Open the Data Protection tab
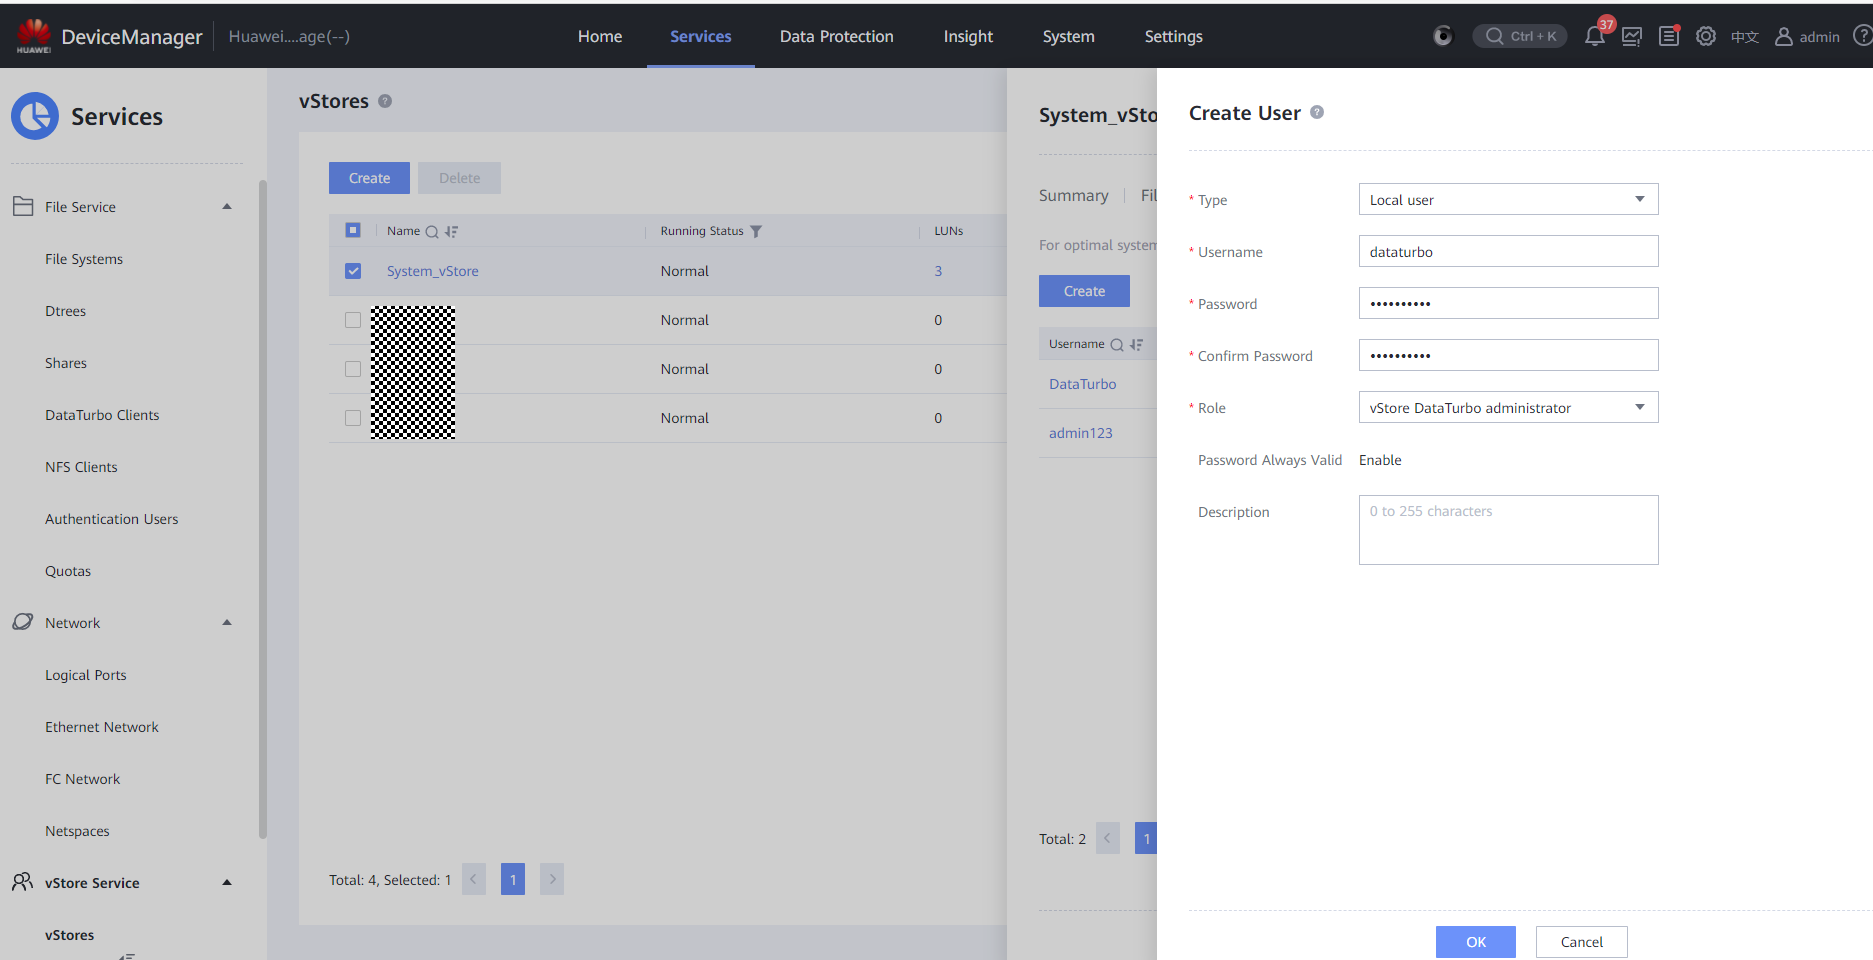The width and height of the screenshot is (1873, 960). (836, 37)
